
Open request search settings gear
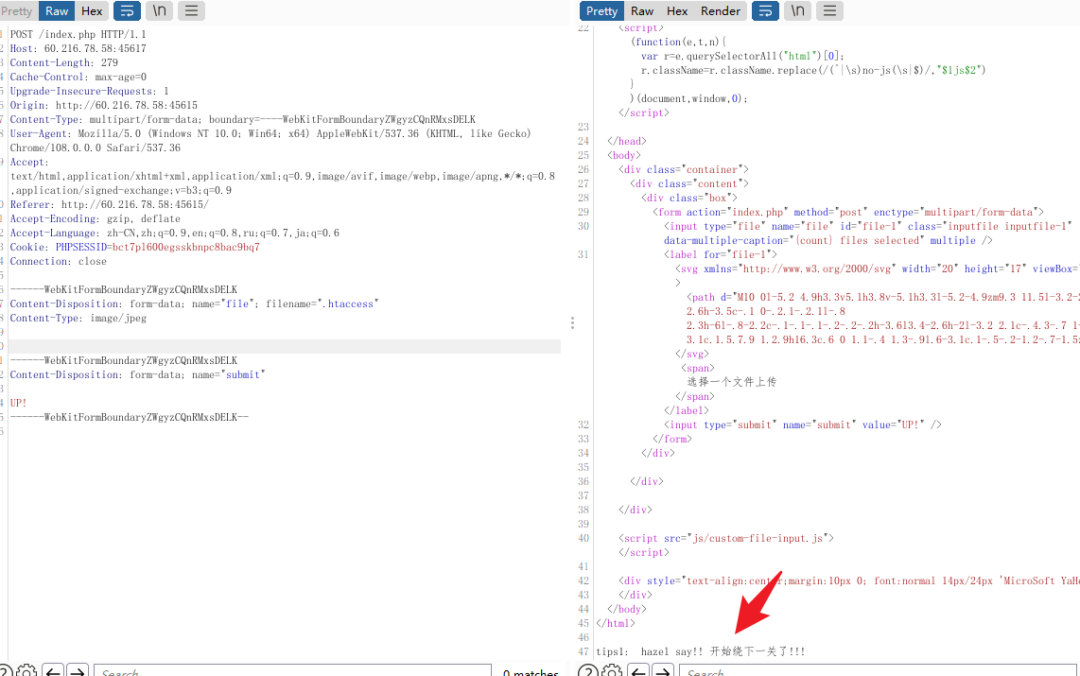pos(27,671)
